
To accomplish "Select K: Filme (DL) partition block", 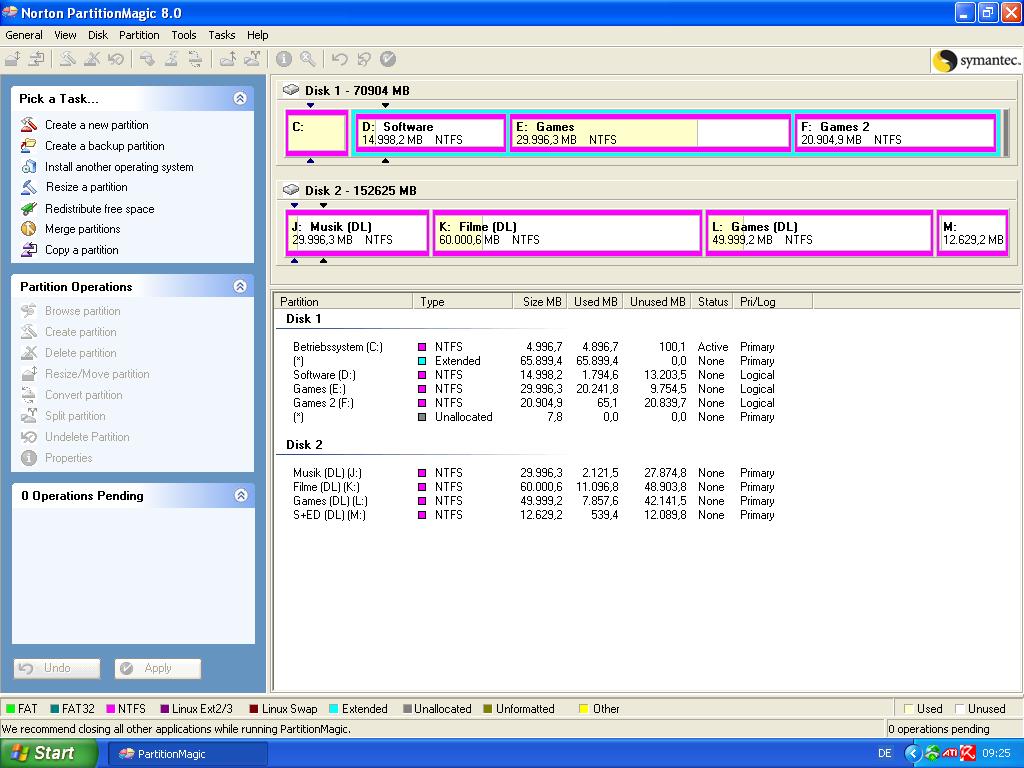I will [568, 233].
